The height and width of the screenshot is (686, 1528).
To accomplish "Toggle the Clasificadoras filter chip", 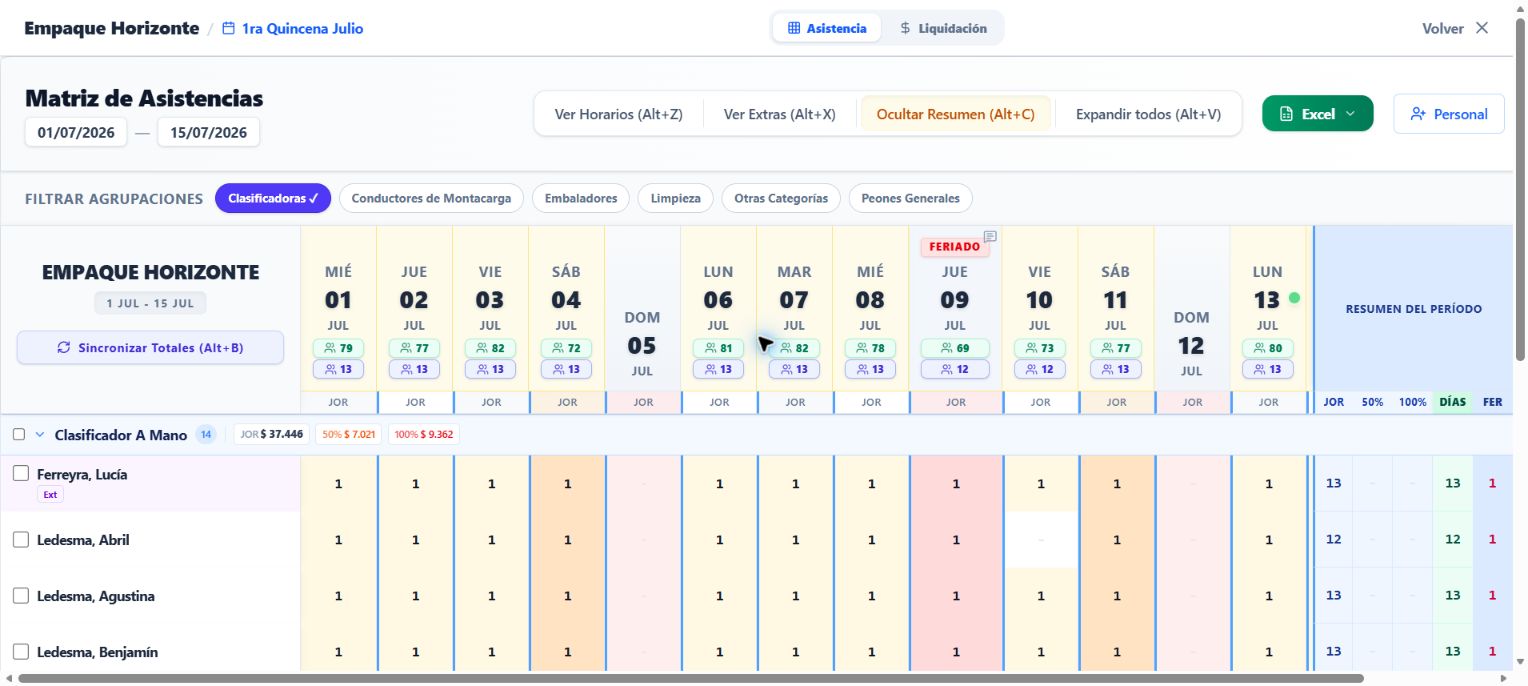I will coord(273,198).
